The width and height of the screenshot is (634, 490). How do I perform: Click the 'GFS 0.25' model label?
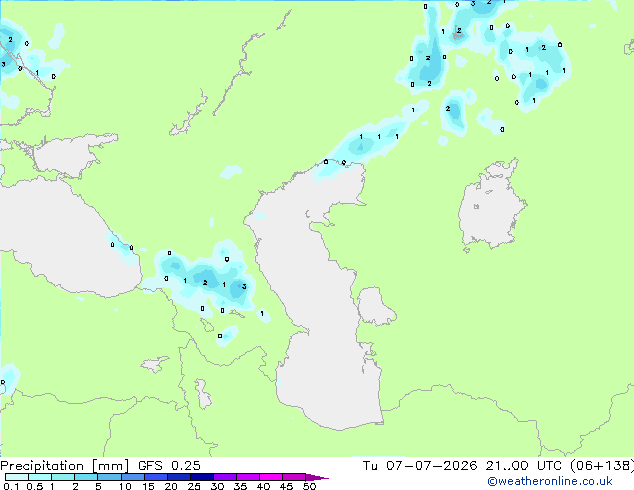169,466
